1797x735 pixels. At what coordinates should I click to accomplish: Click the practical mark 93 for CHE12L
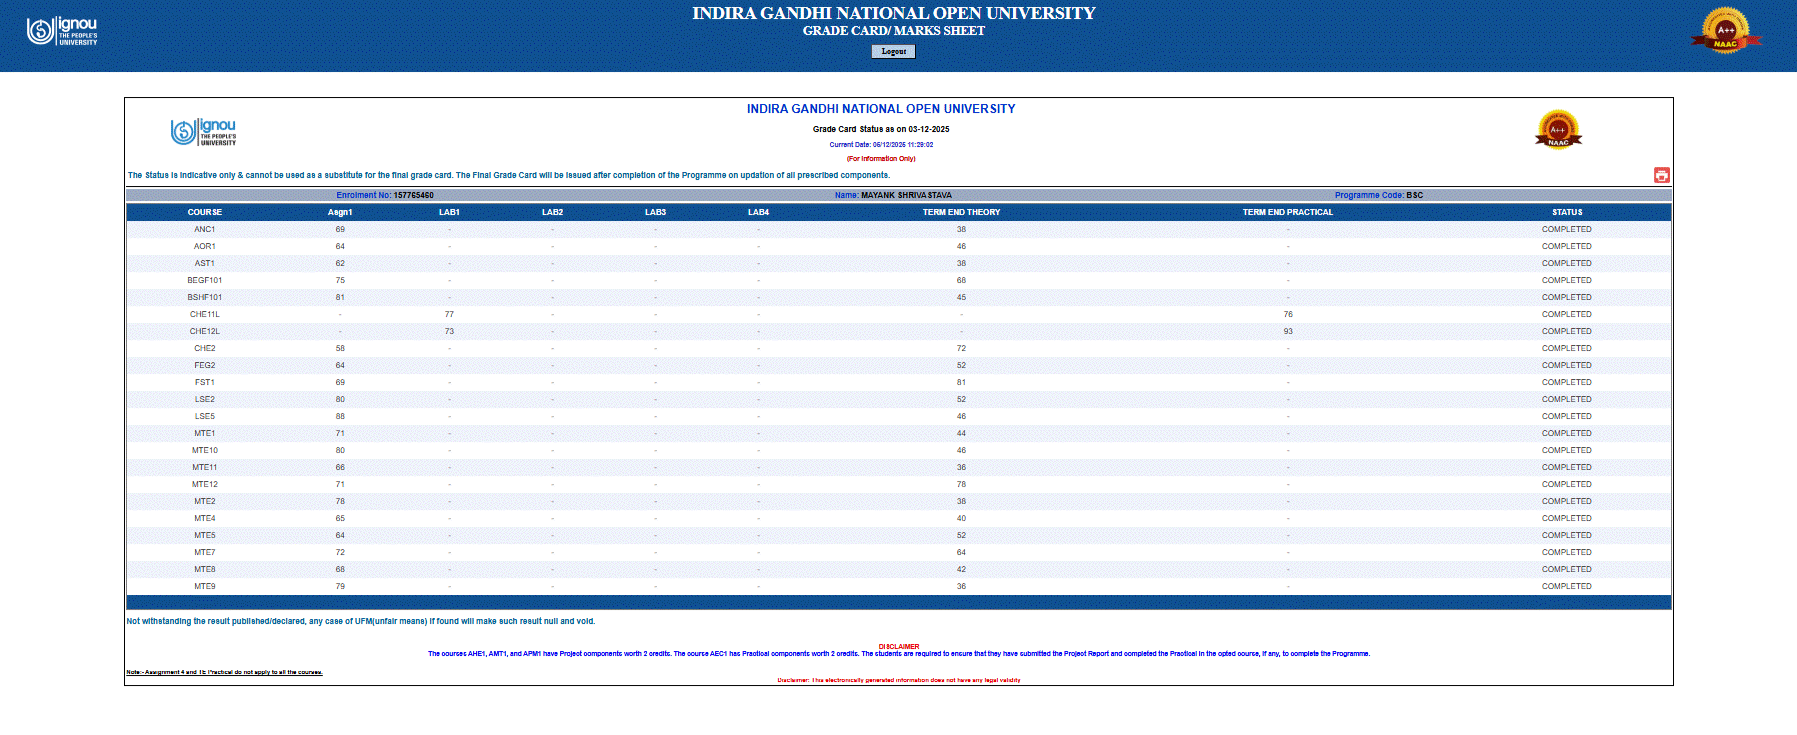1288,331
